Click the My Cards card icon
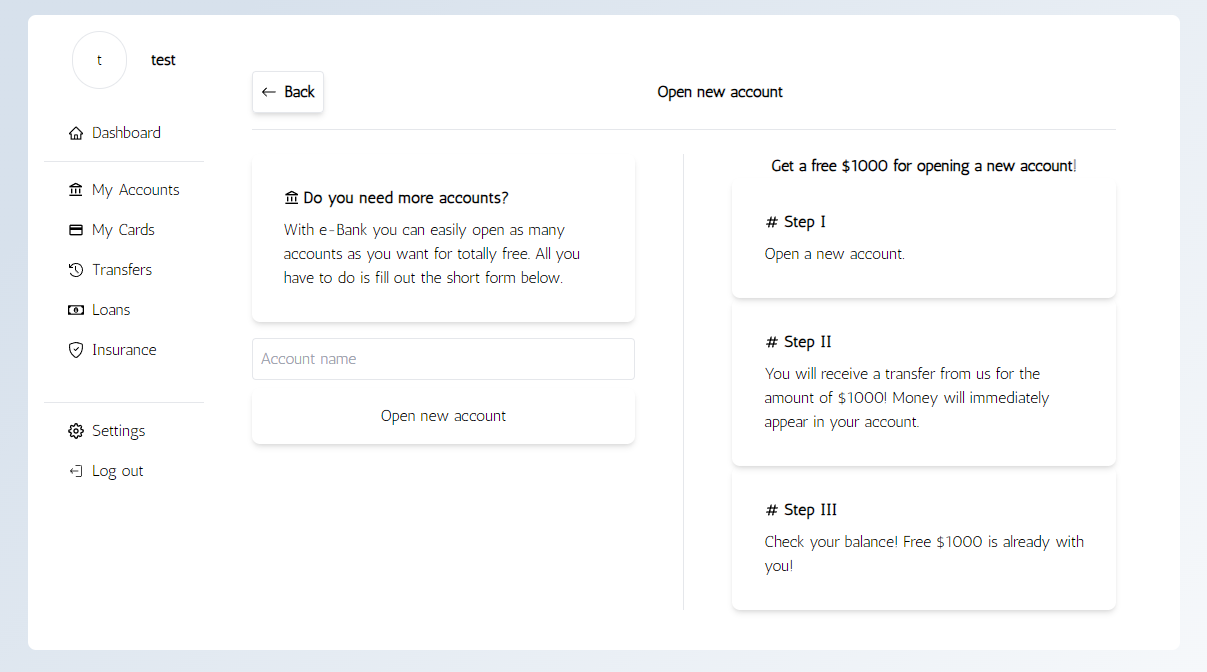The height and width of the screenshot is (672, 1207). pos(75,229)
